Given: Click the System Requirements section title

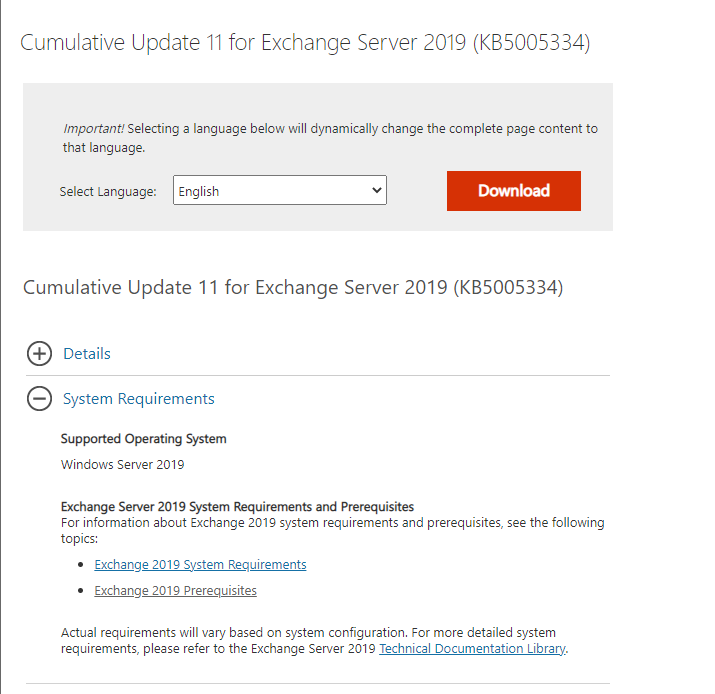Looking at the screenshot, I should click(x=139, y=399).
